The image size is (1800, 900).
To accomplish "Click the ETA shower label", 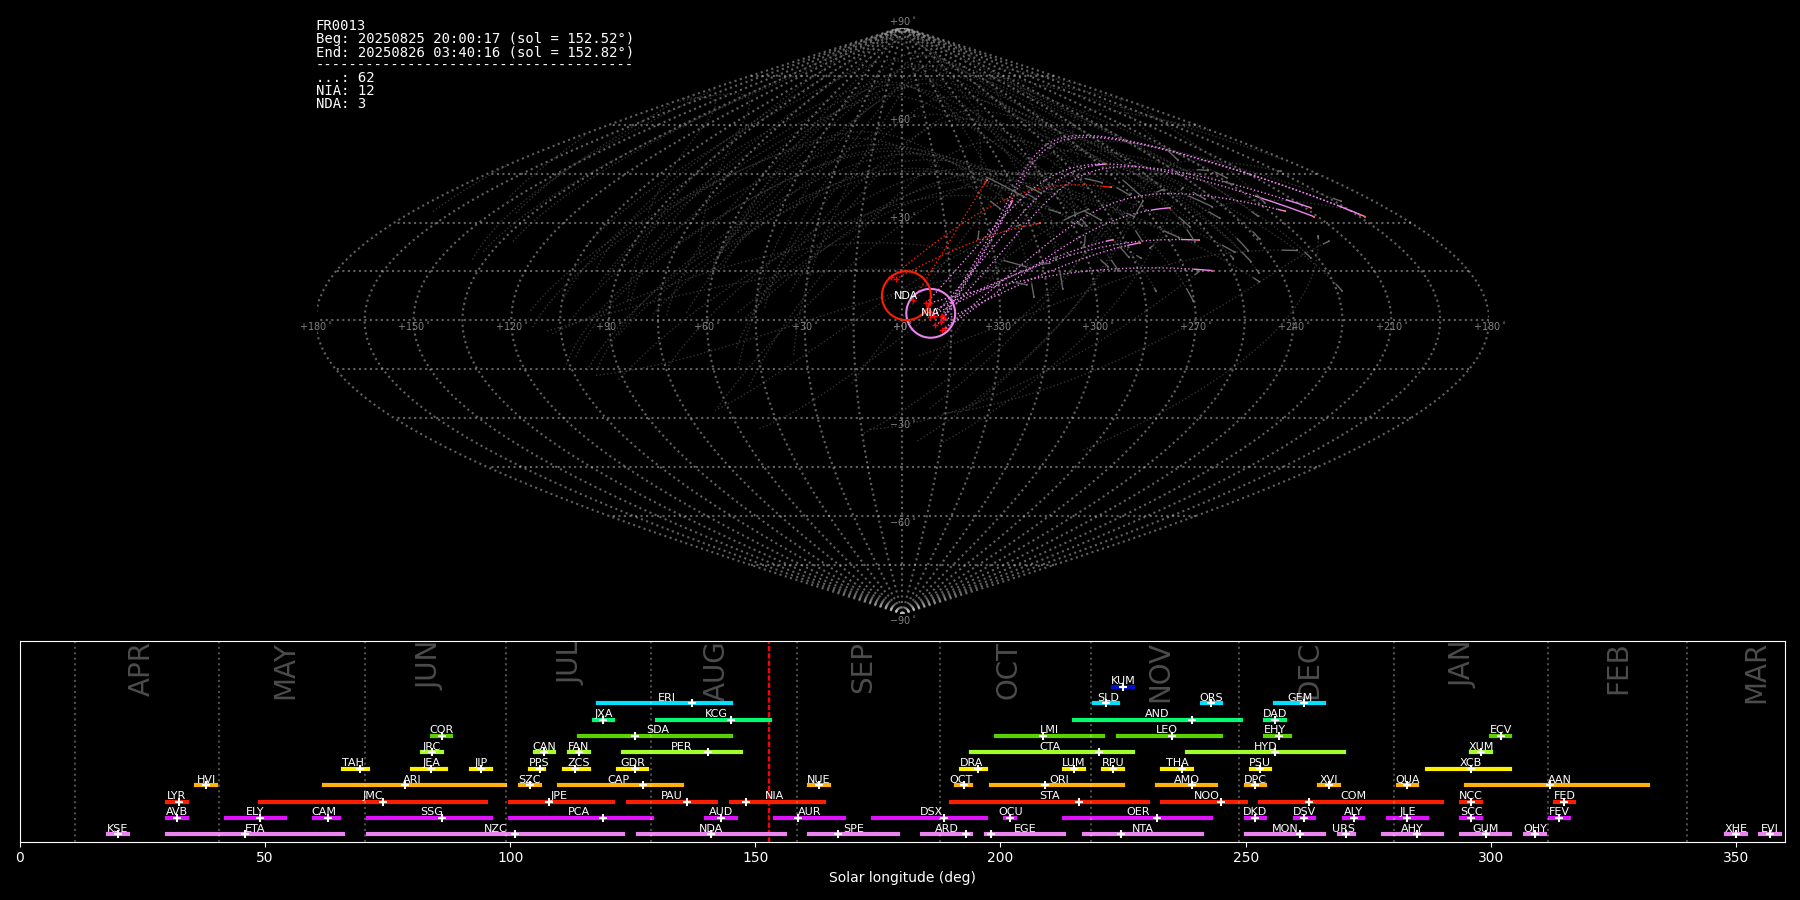I will 255,829.
